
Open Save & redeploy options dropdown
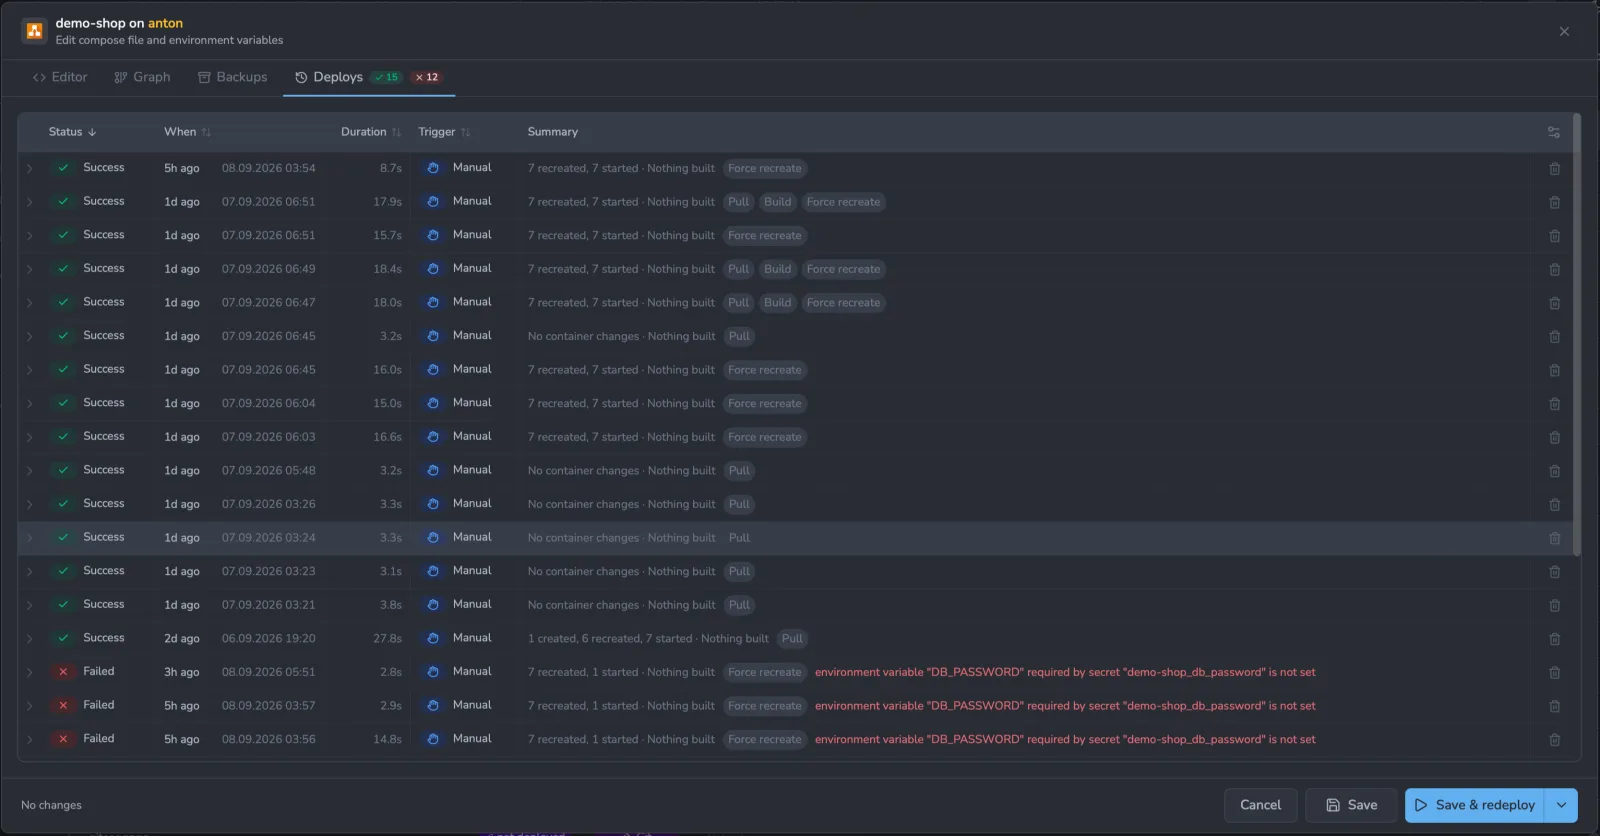[x=1561, y=805]
